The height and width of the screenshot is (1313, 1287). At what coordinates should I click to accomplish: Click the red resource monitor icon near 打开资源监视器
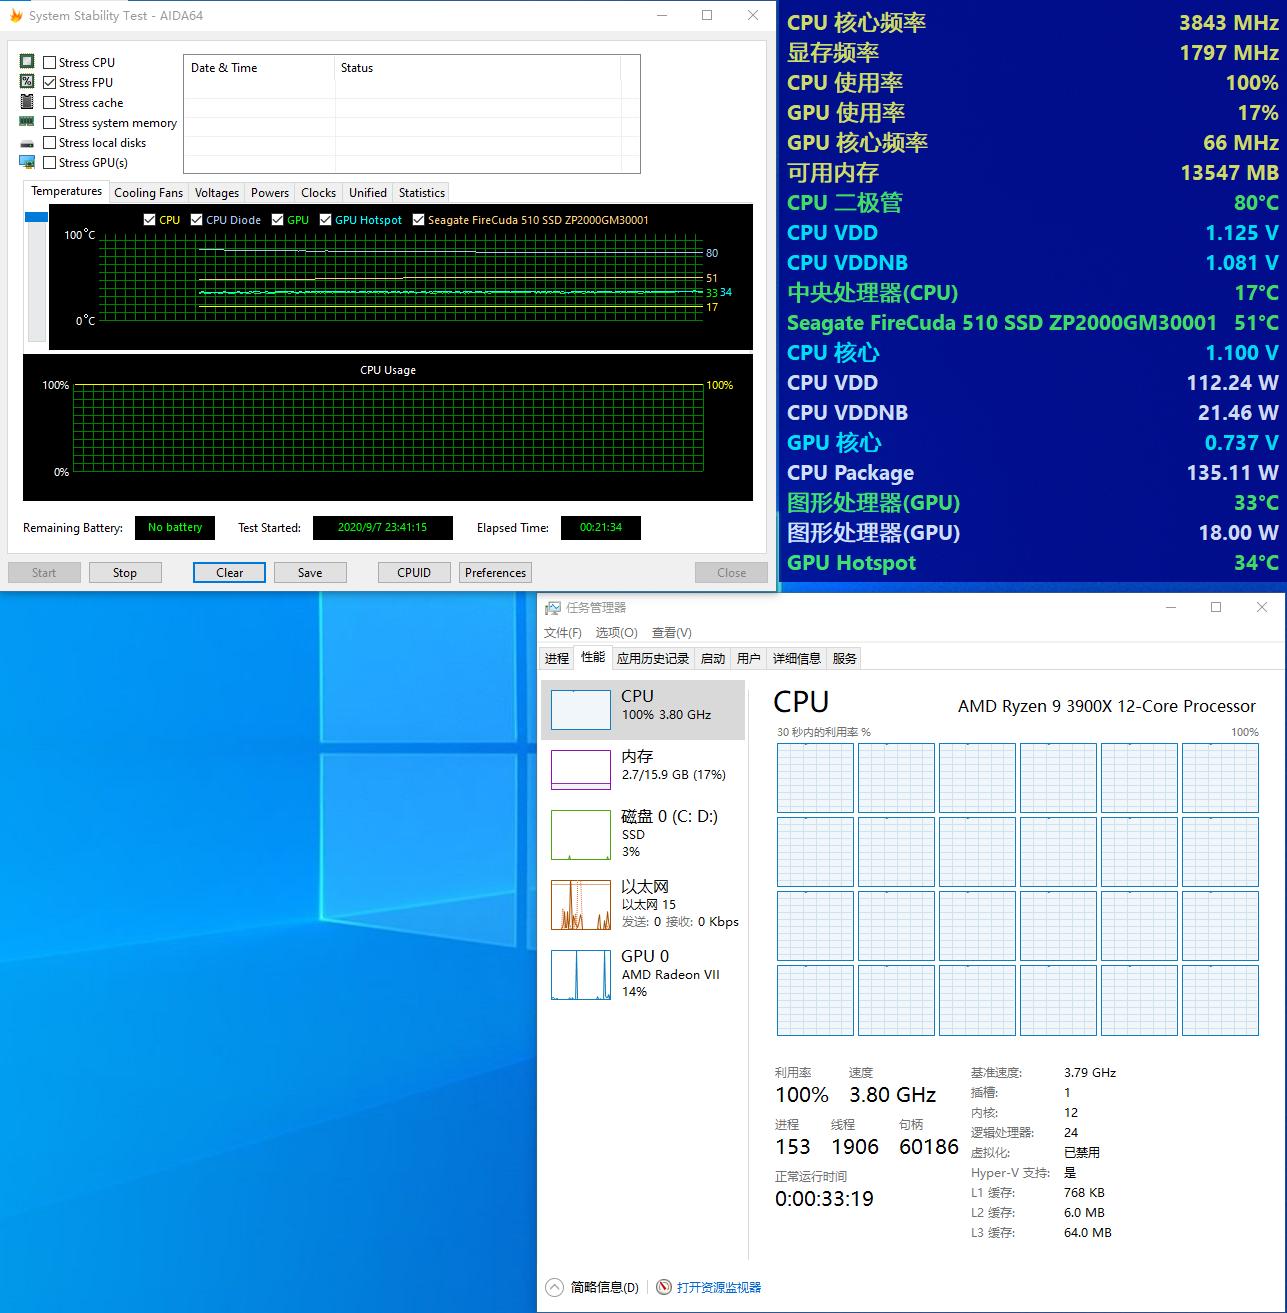[663, 1287]
